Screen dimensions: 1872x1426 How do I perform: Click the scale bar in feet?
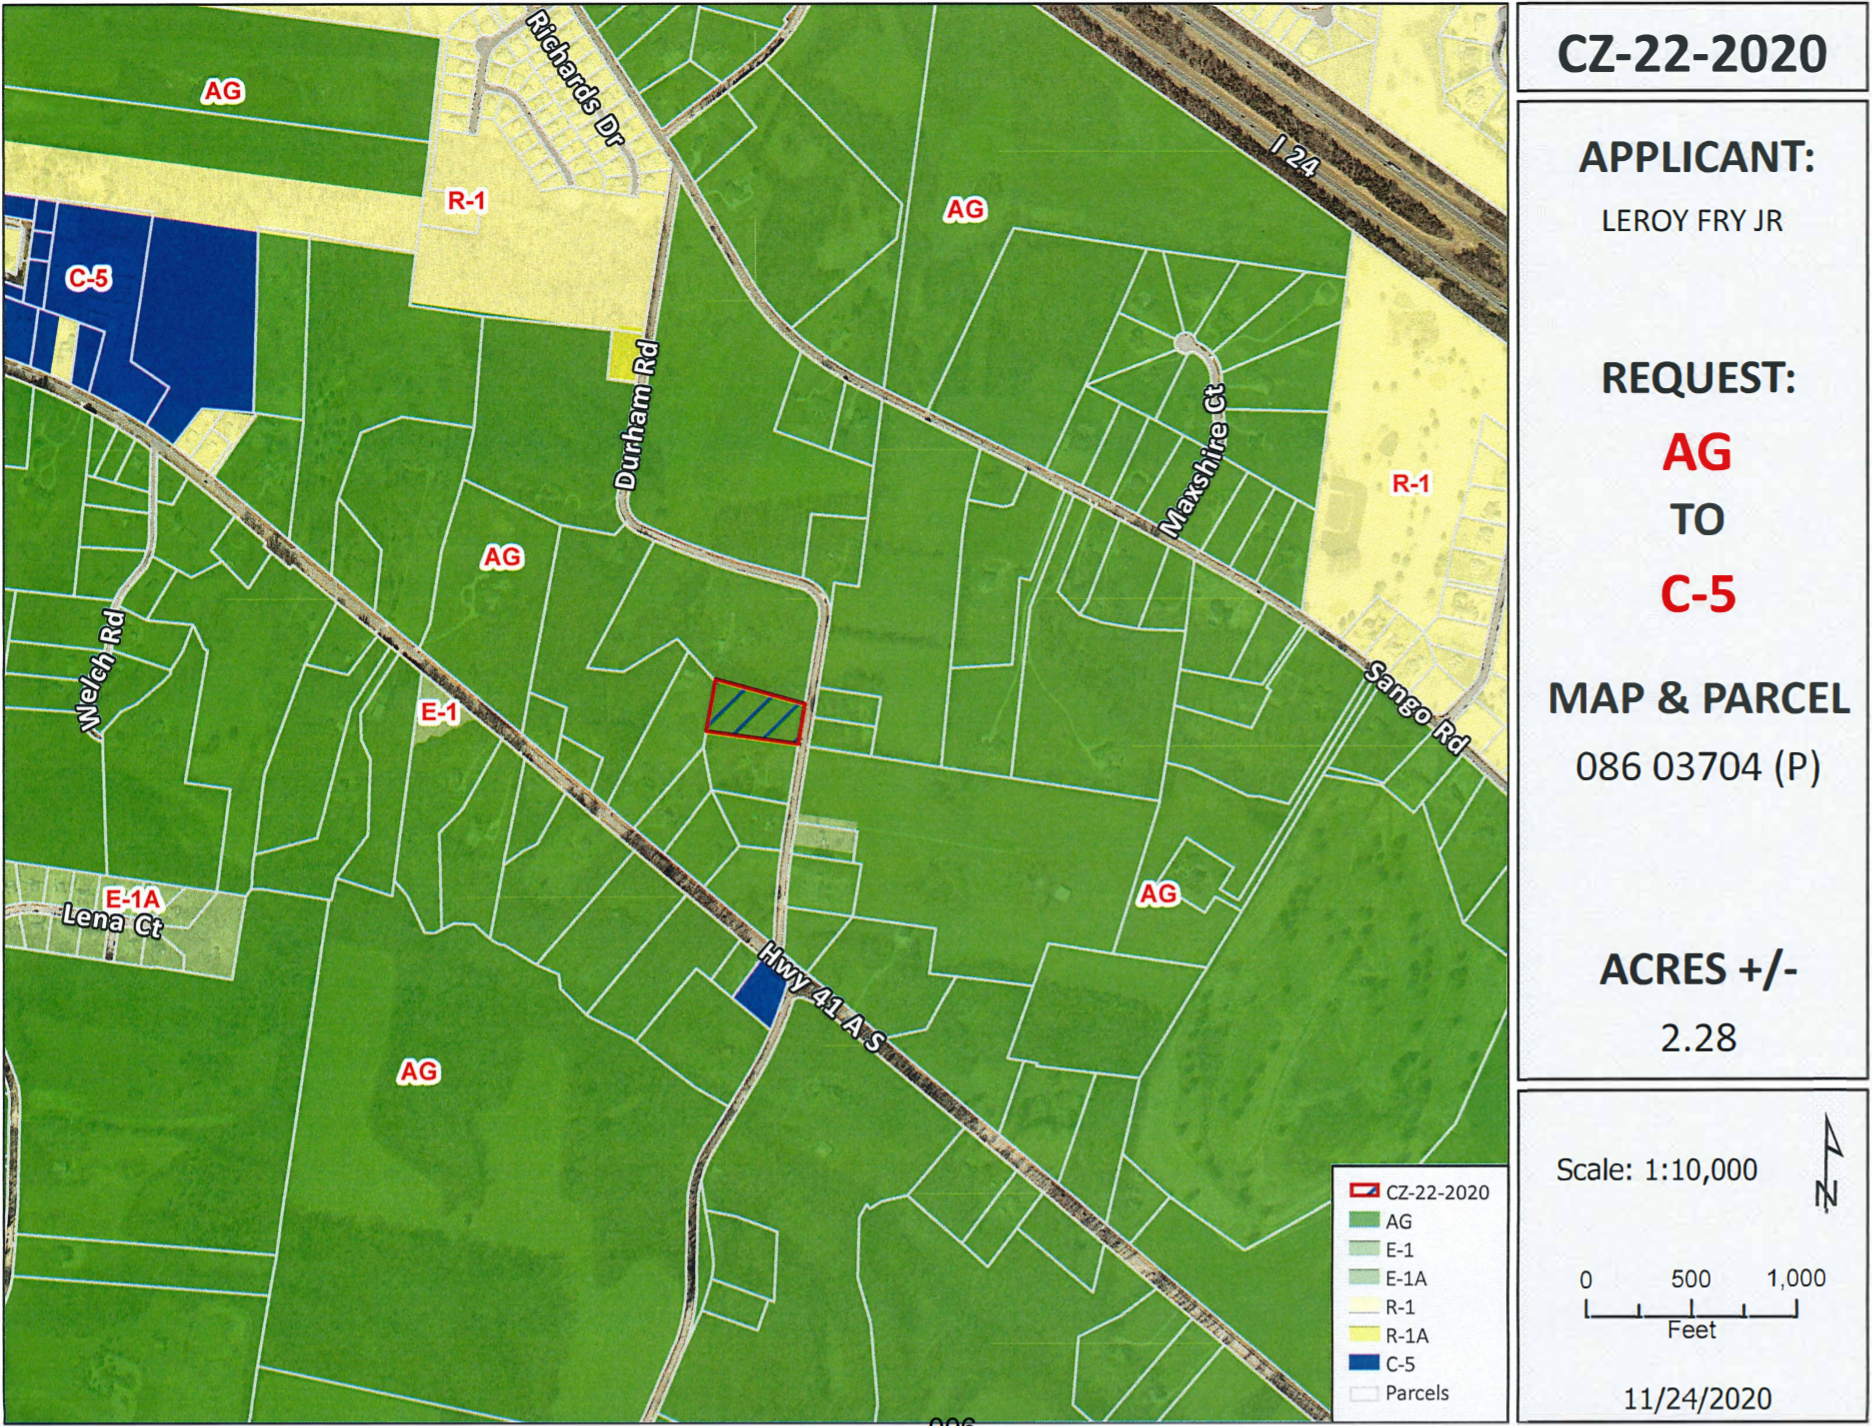click(x=1690, y=1308)
